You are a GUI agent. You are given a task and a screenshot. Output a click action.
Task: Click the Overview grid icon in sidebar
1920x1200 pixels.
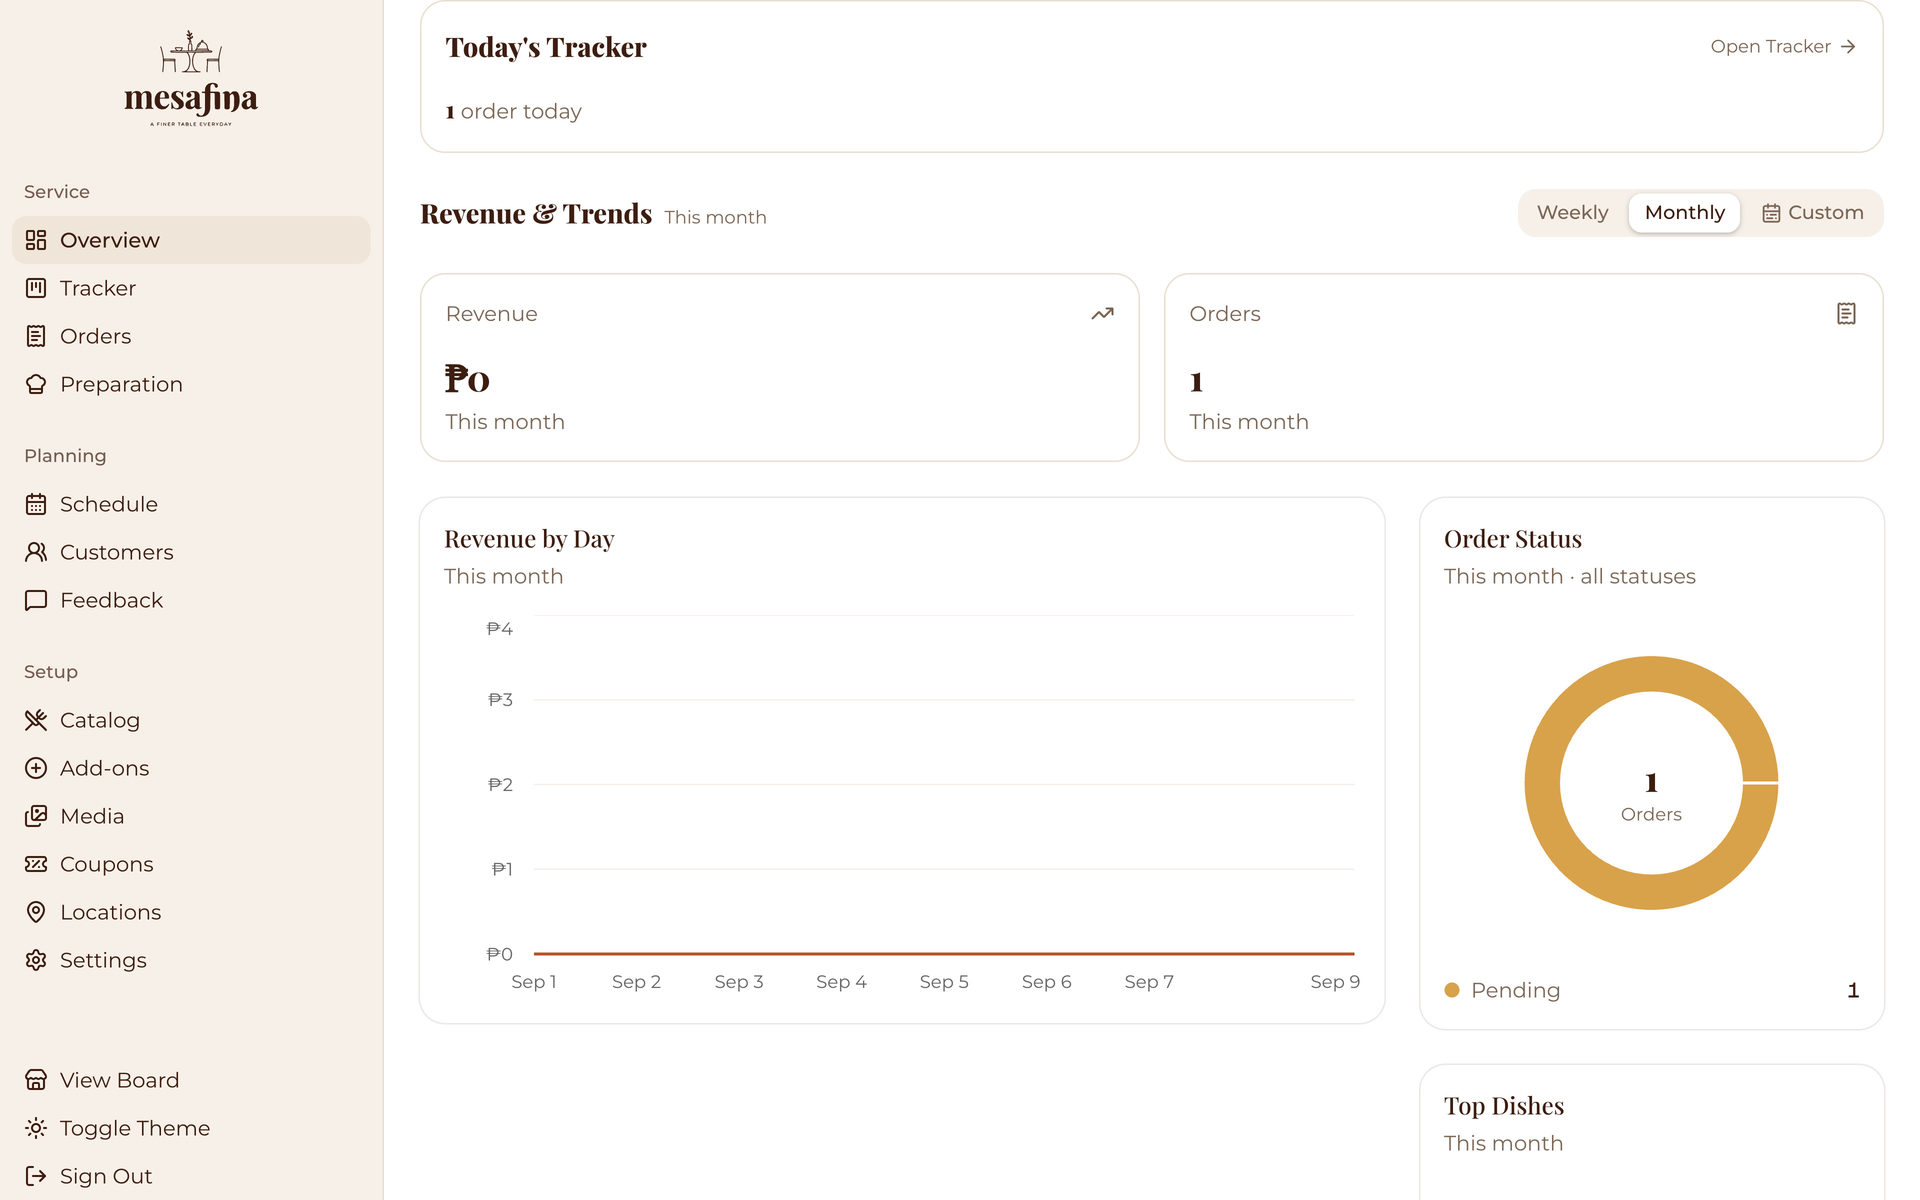pos(36,240)
